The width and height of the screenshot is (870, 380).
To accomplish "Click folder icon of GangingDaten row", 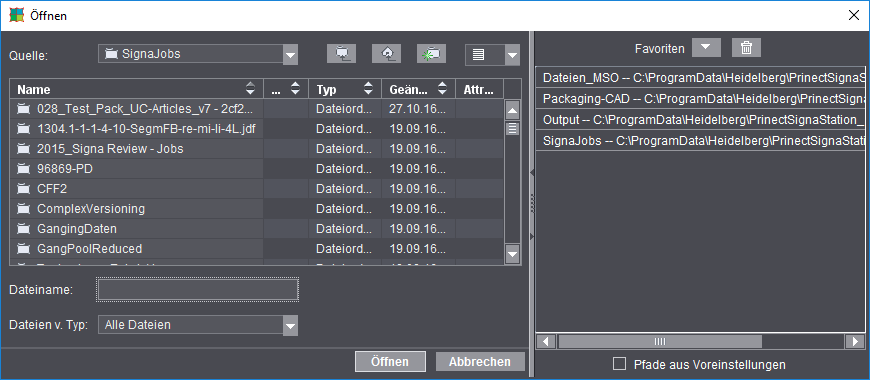I will [23, 229].
